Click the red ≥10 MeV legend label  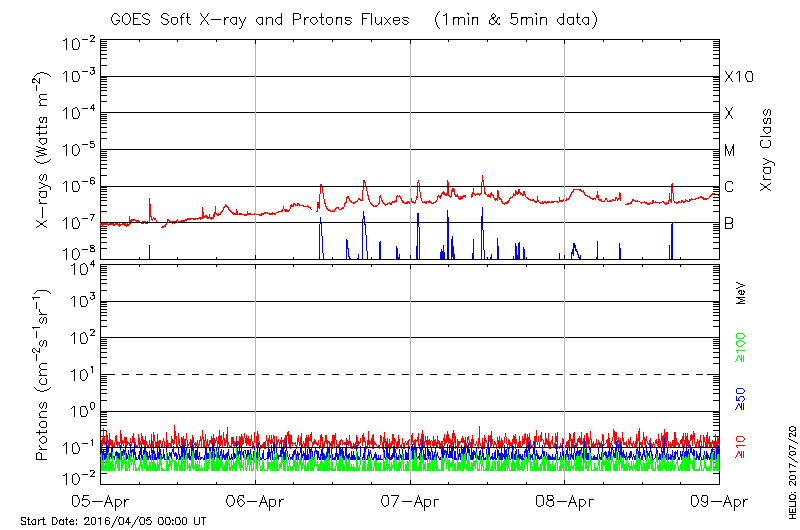[x=742, y=447]
